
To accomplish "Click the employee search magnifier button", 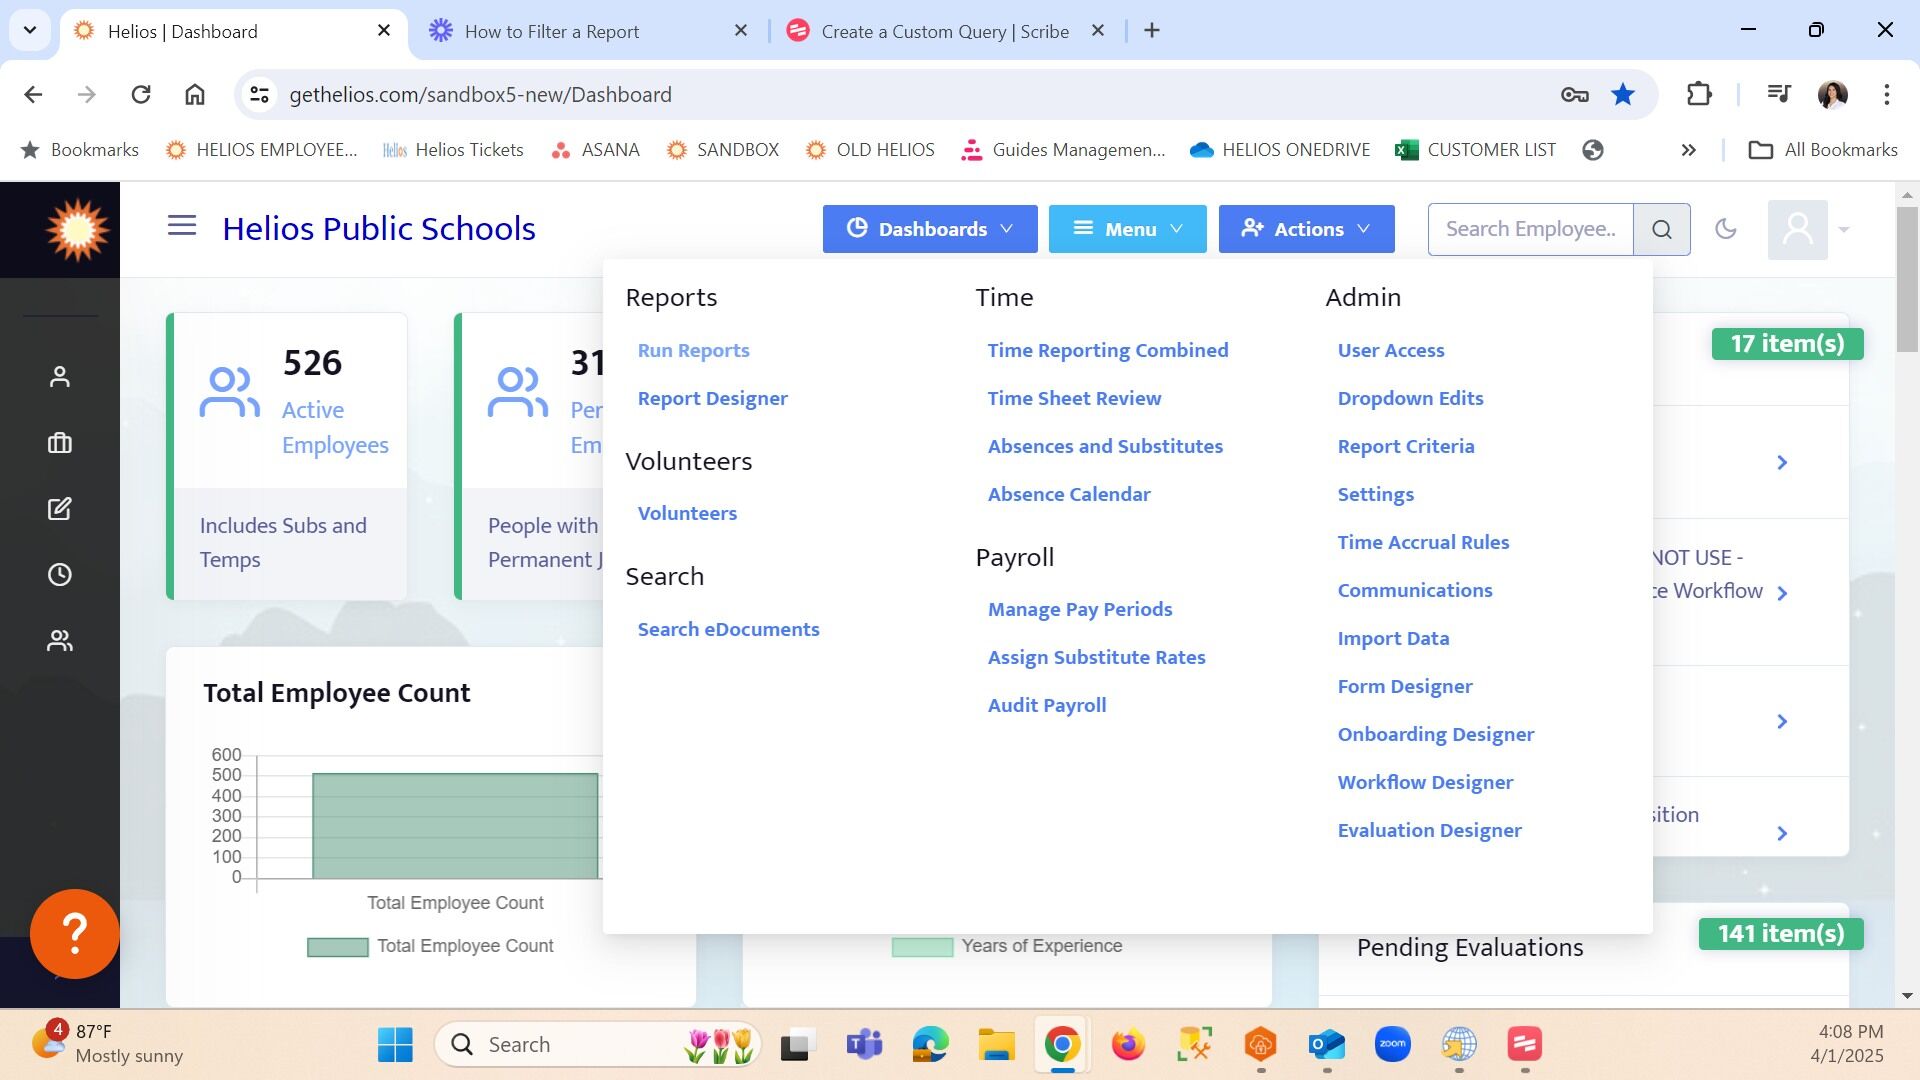I will pos(1661,230).
